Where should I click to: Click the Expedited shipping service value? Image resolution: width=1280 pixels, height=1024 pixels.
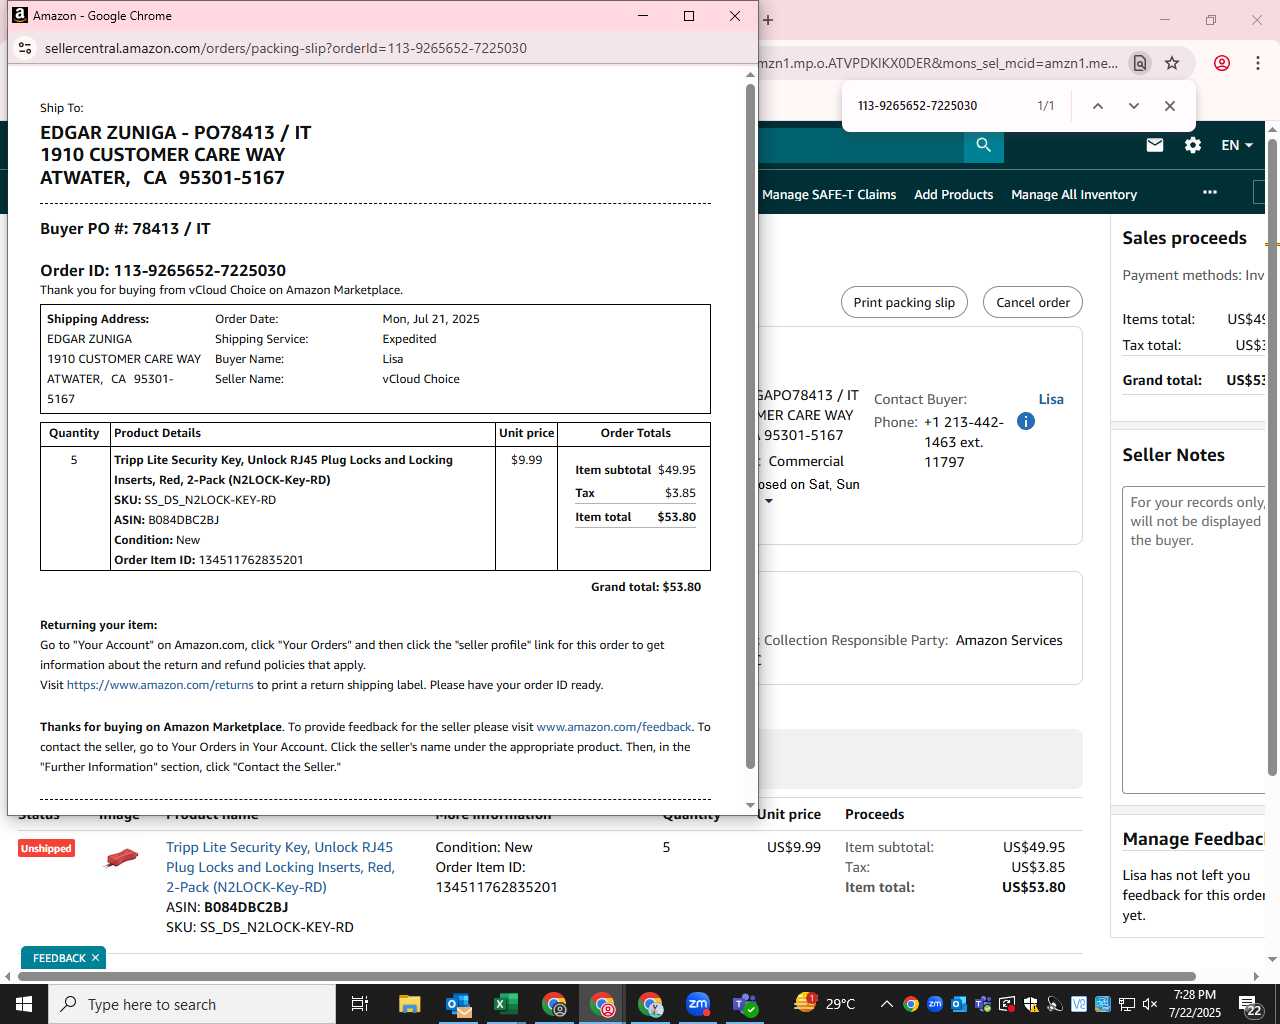tap(409, 339)
